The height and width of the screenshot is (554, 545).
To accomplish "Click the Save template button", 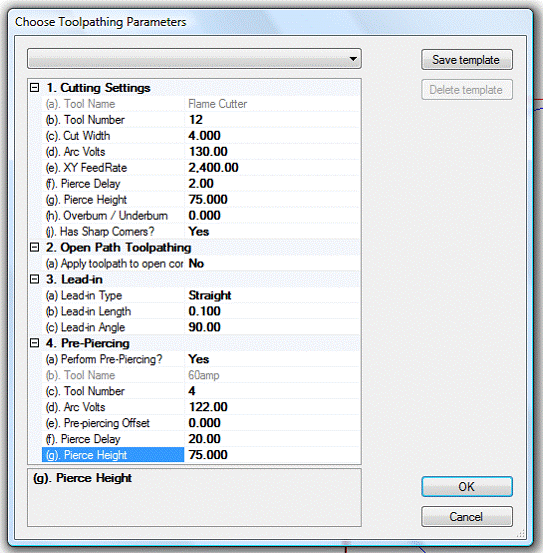I will [x=466, y=60].
